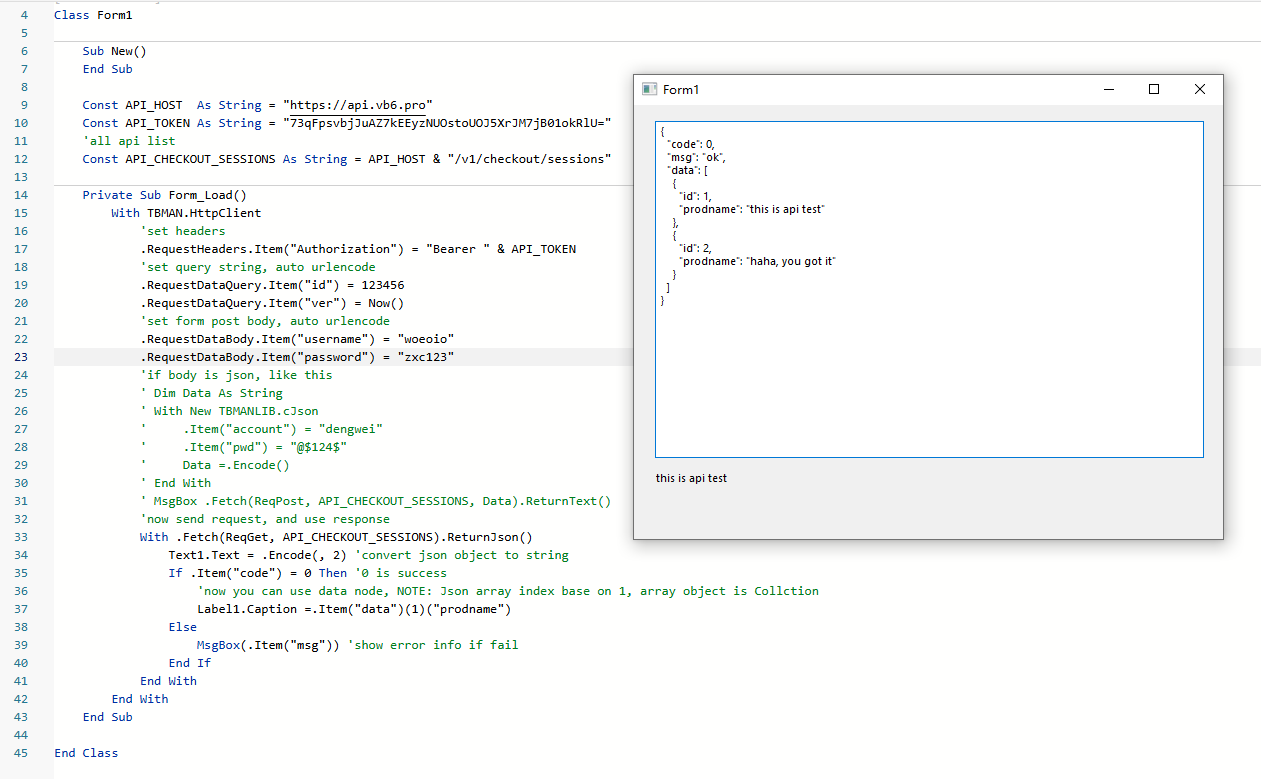Click the "Else" keyword line

click(x=183, y=627)
